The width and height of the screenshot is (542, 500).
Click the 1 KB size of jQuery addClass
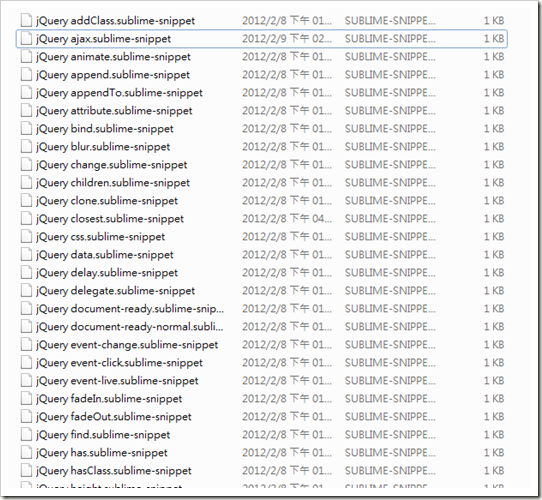click(x=494, y=20)
